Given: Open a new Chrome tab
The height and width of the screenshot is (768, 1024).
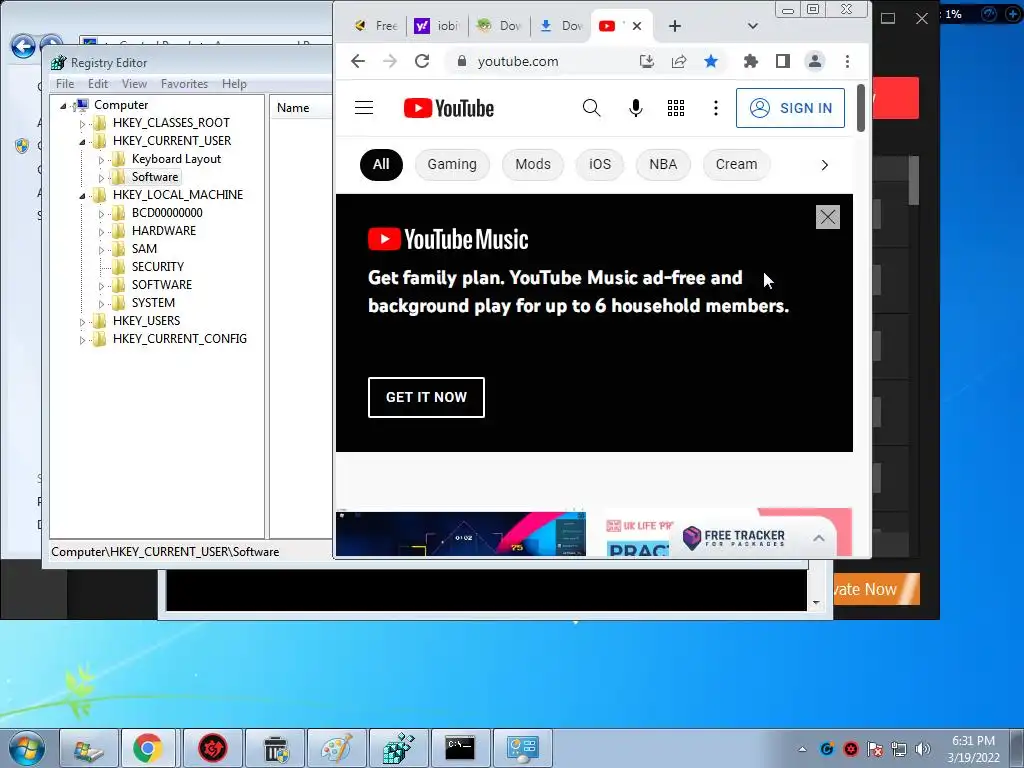Looking at the screenshot, I should (x=675, y=26).
